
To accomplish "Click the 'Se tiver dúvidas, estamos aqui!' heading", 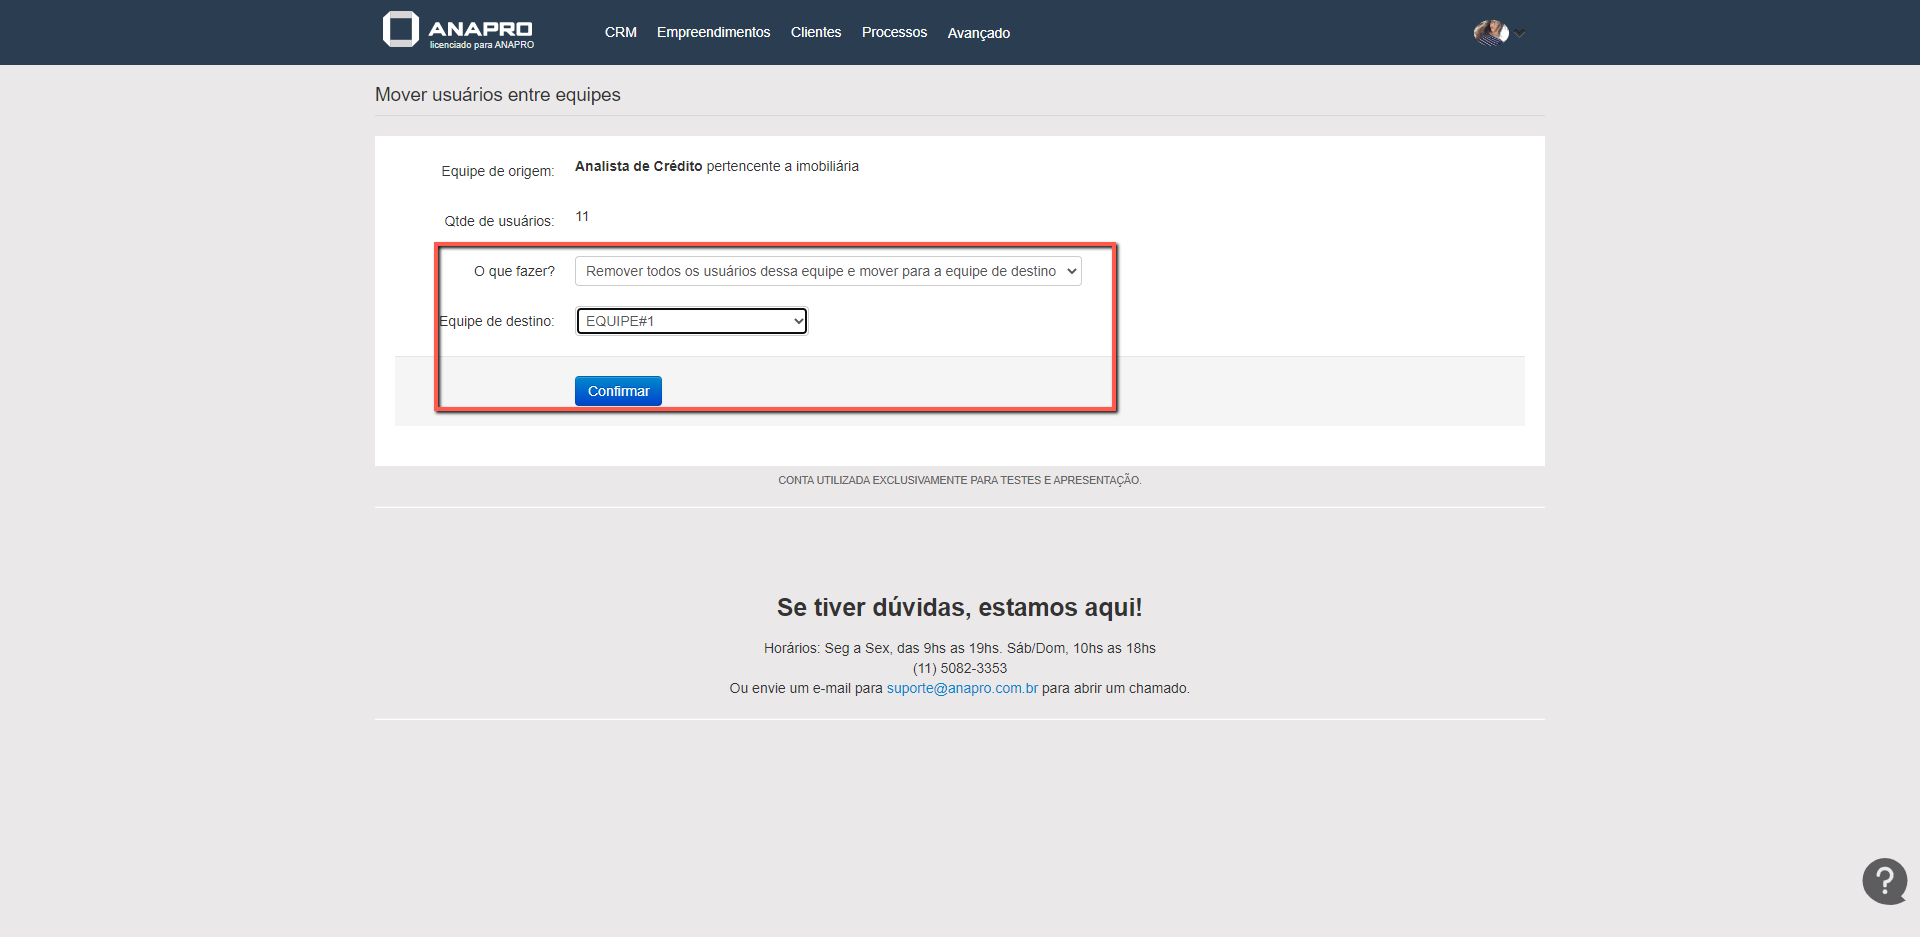I will (x=959, y=607).
